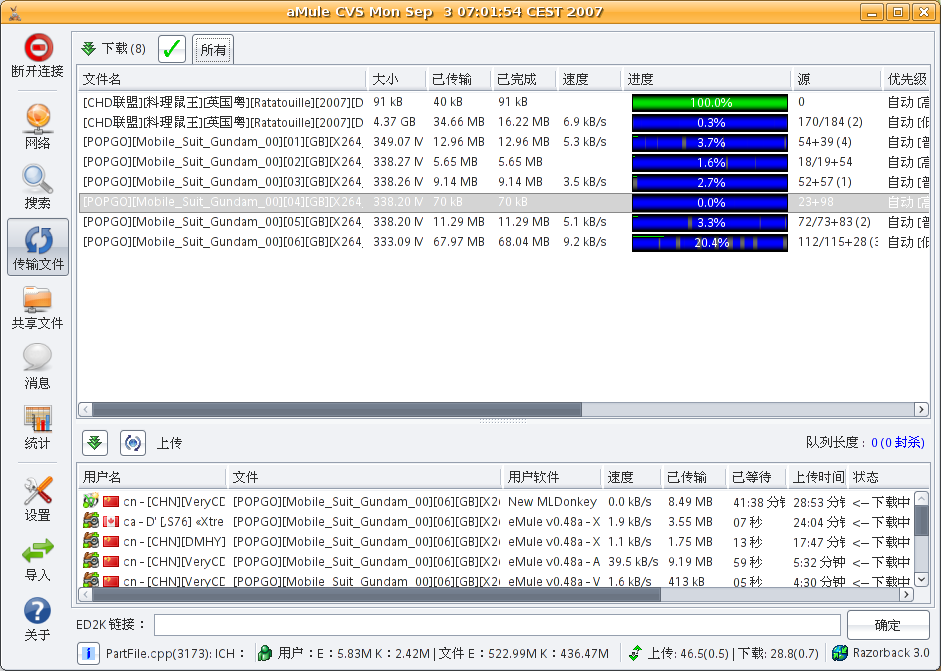
Task: Select upload row with 39.5 kB/s speed
Action: pos(496,562)
